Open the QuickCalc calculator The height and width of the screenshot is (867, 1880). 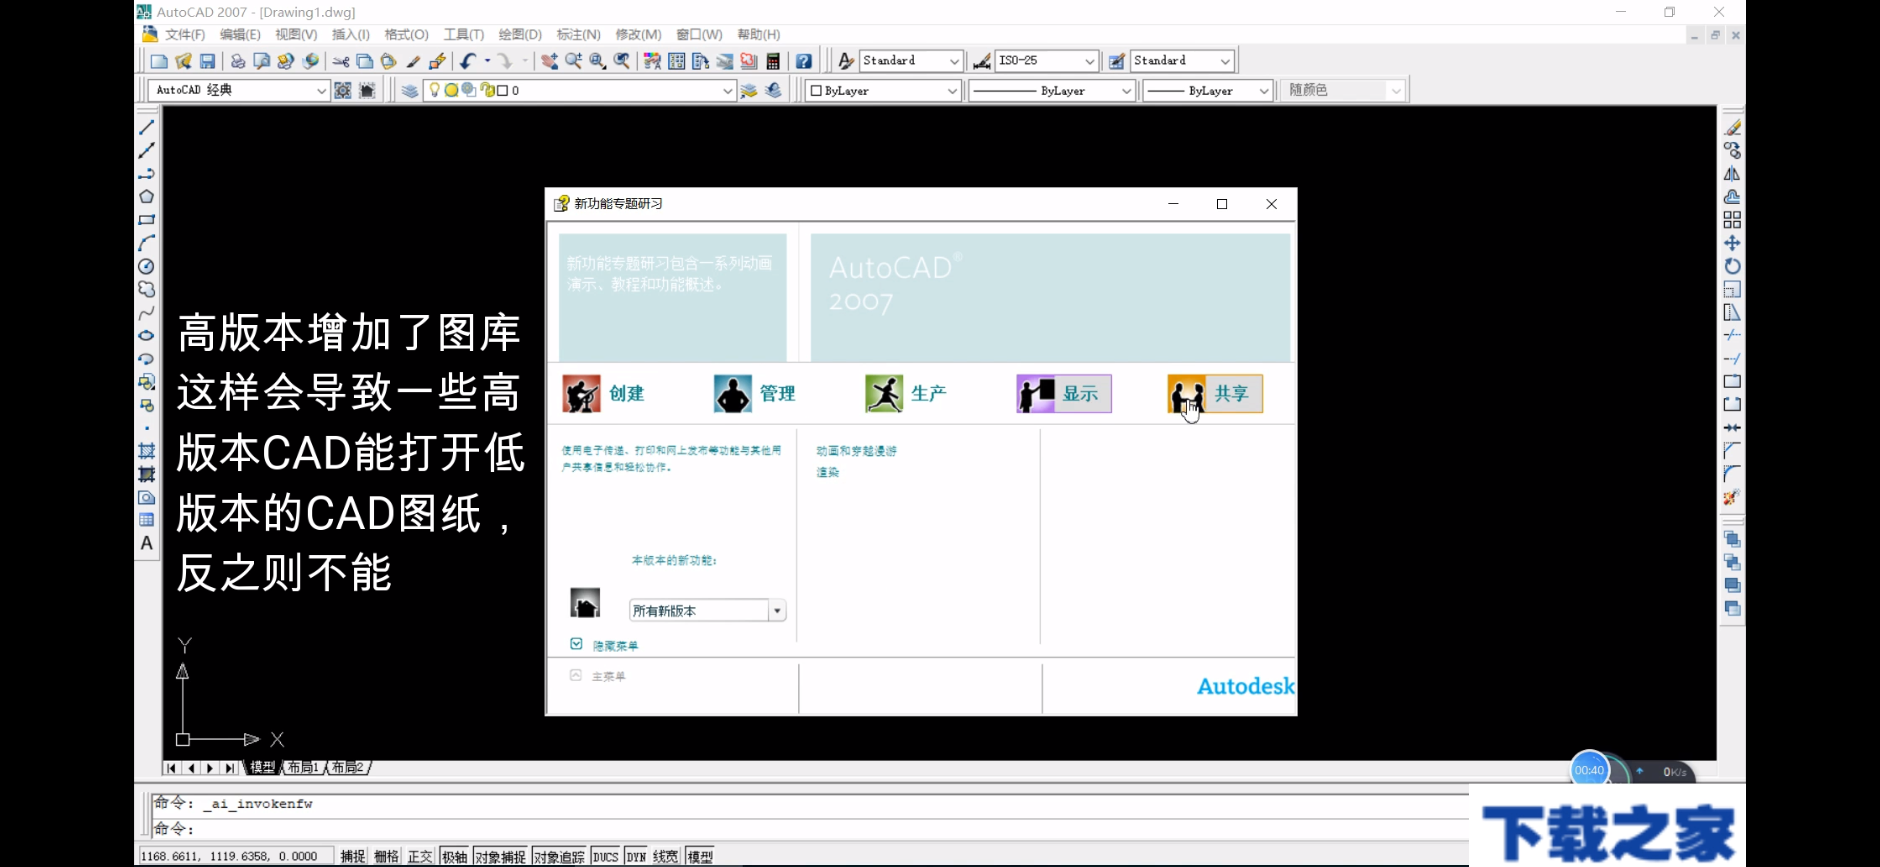(x=773, y=61)
